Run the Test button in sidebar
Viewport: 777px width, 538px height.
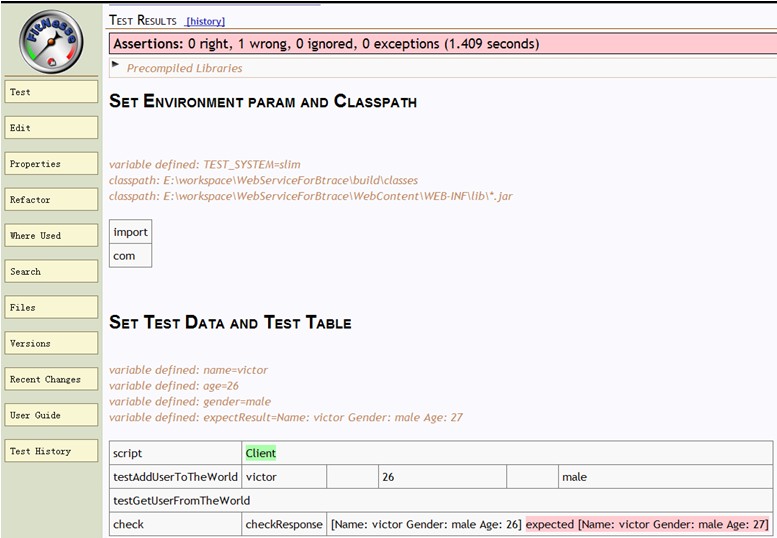click(51, 92)
